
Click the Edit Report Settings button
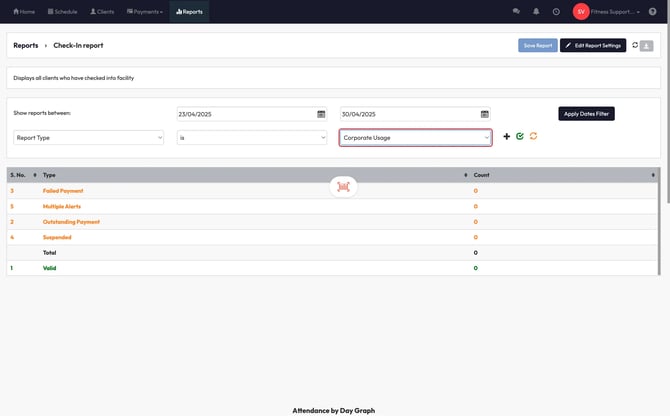(592, 45)
